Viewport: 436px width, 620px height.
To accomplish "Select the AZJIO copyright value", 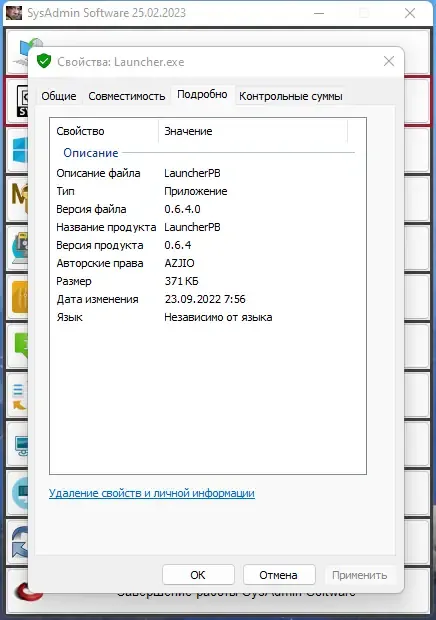I will click(x=179, y=263).
